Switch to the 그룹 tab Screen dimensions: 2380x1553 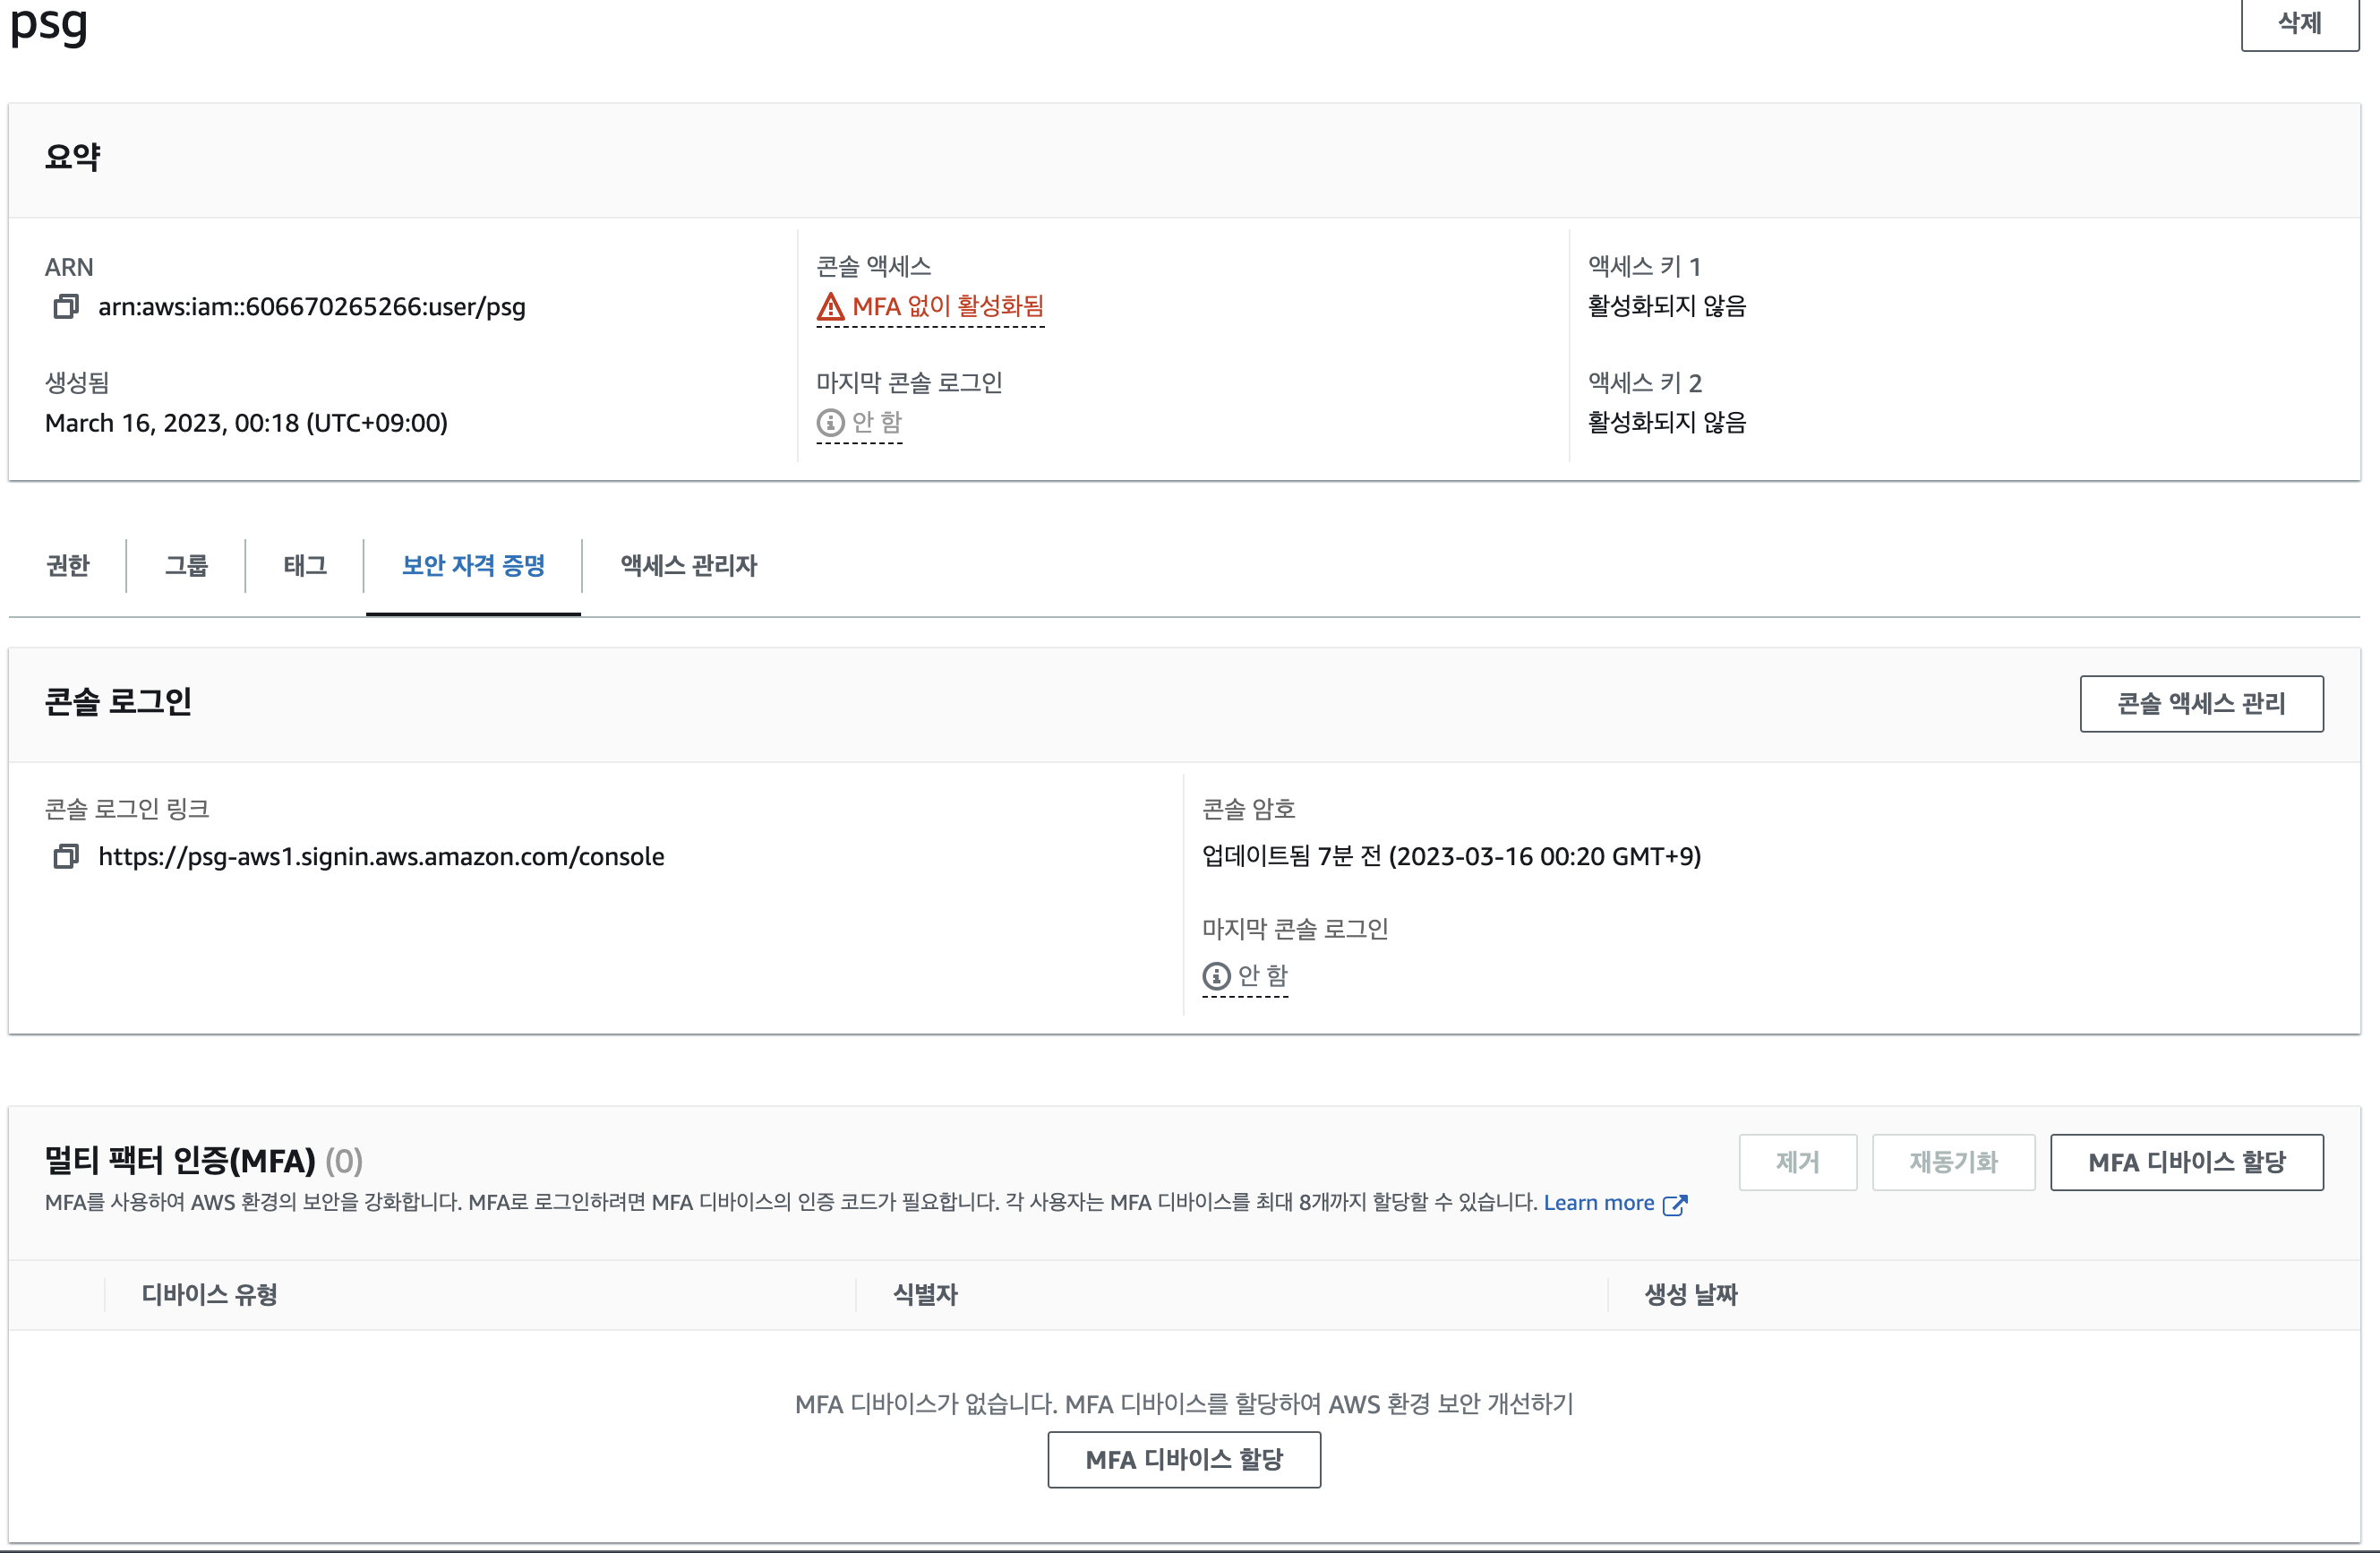pyautogui.click(x=186, y=566)
